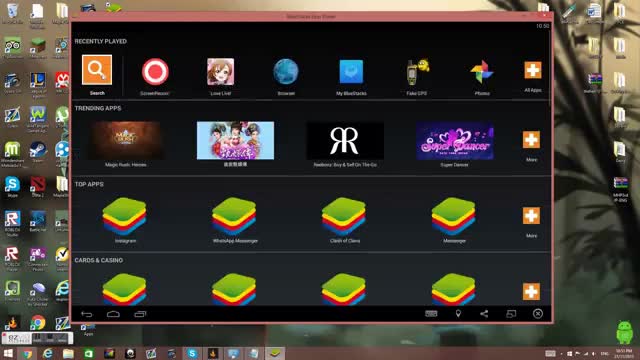The height and width of the screenshot is (360, 640).
Task: Open the Super Dancer trending banner
Action: tap(455, 140)
